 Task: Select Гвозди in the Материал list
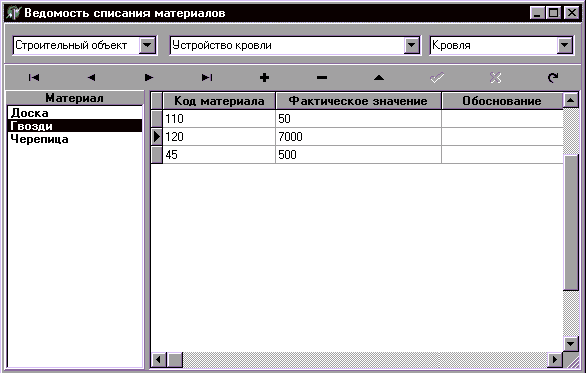click(x=74, y=126)
